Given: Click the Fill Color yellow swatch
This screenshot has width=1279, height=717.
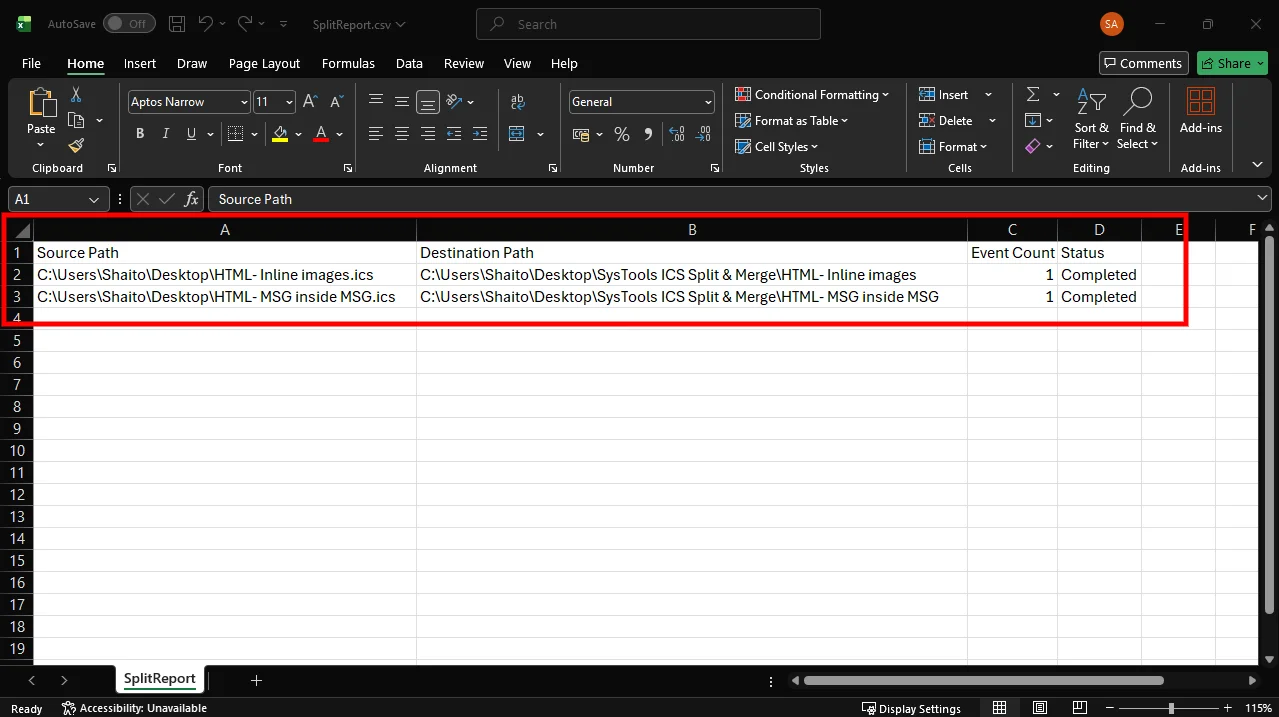Looking at the screenshot, I should 280,134.
